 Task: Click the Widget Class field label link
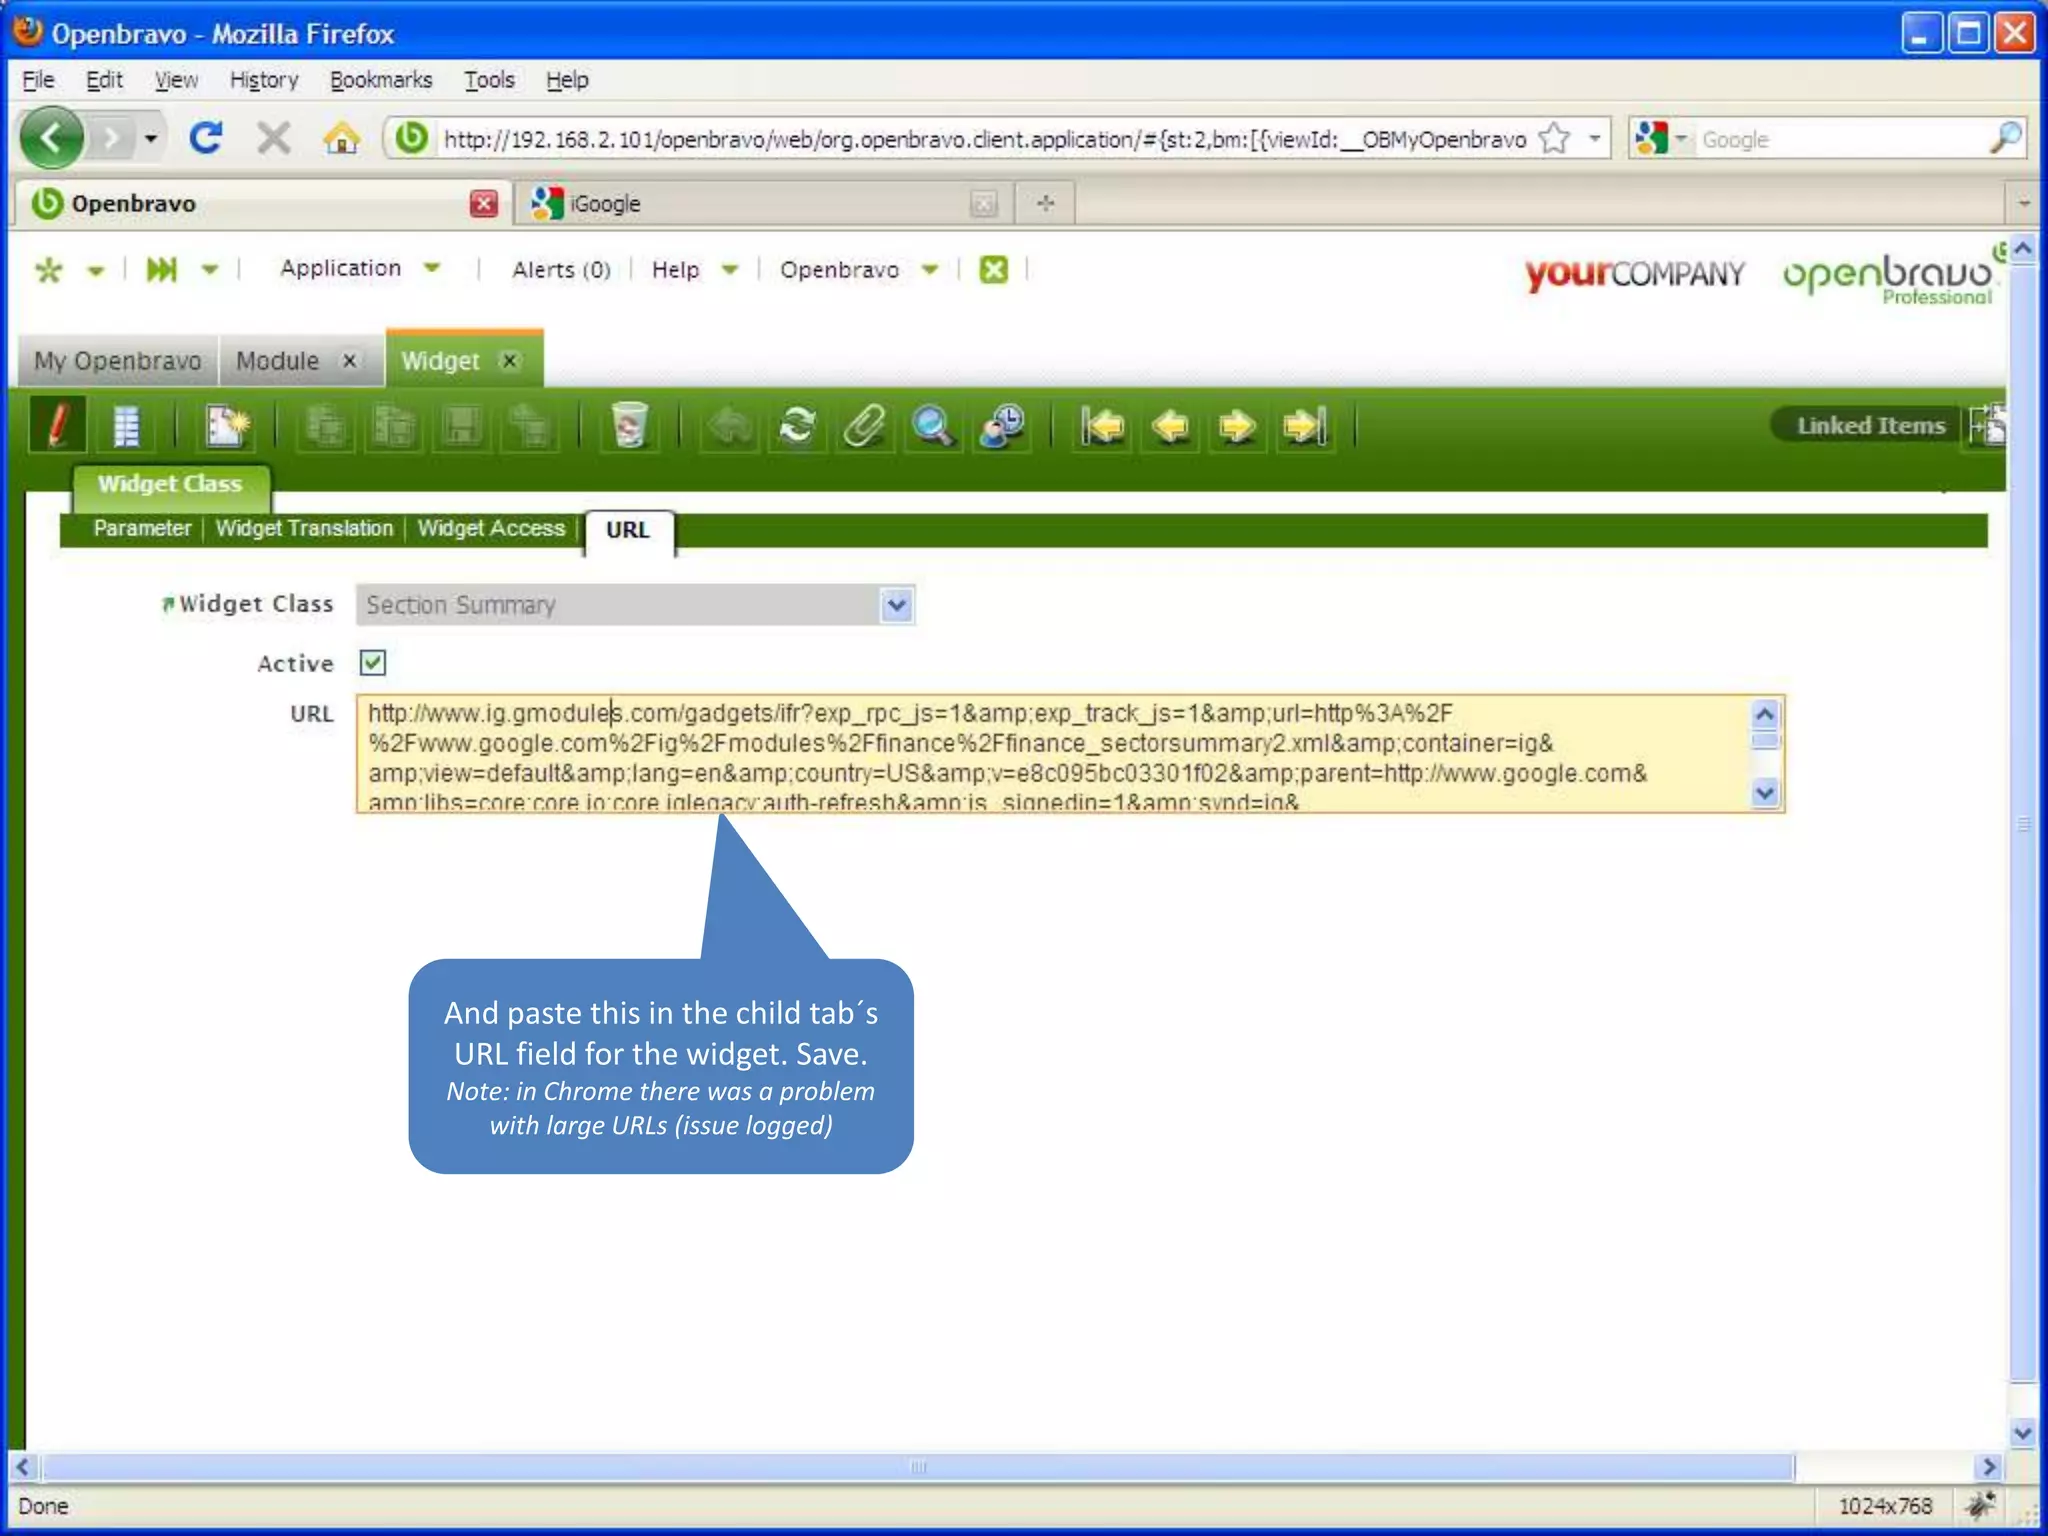click(256, 604)
